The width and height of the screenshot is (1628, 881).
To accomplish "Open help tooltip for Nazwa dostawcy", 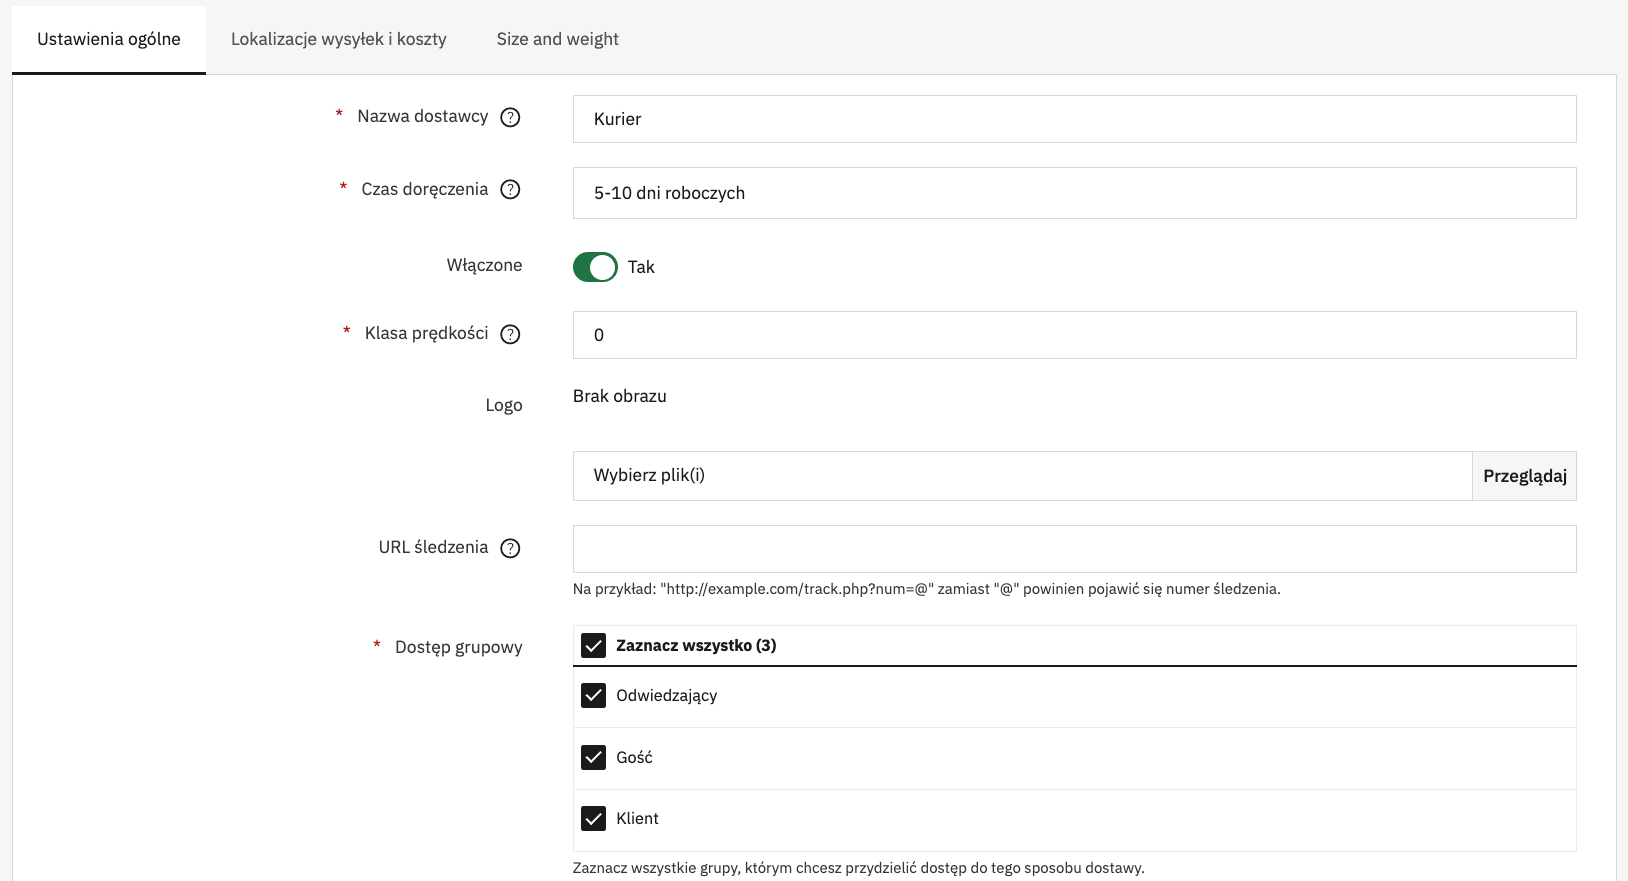I will tap(510, 117).
